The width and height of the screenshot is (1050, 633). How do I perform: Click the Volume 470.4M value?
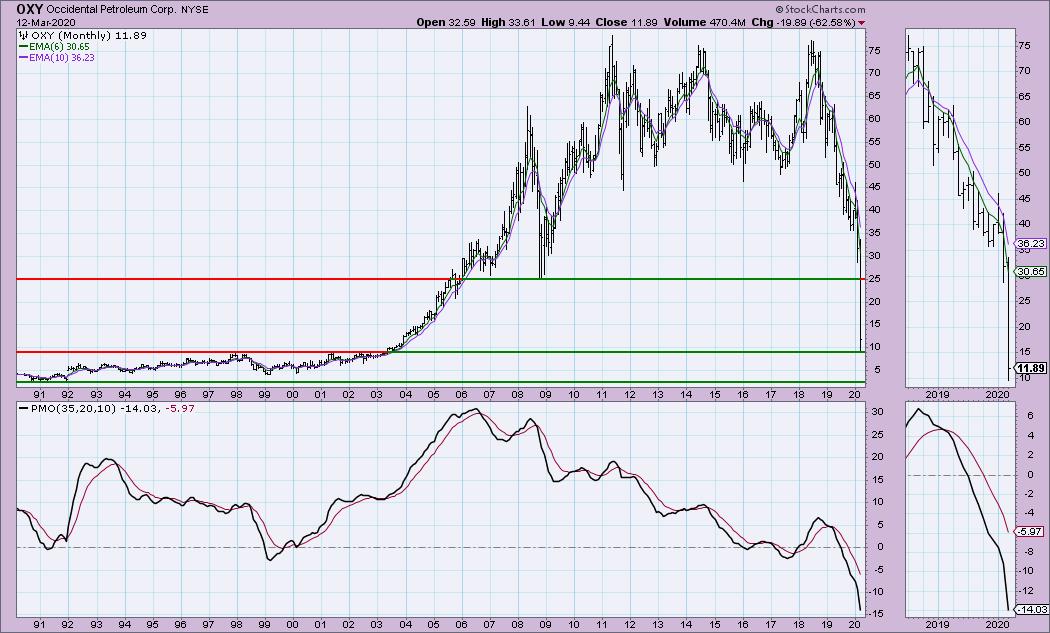click(704, 22)
